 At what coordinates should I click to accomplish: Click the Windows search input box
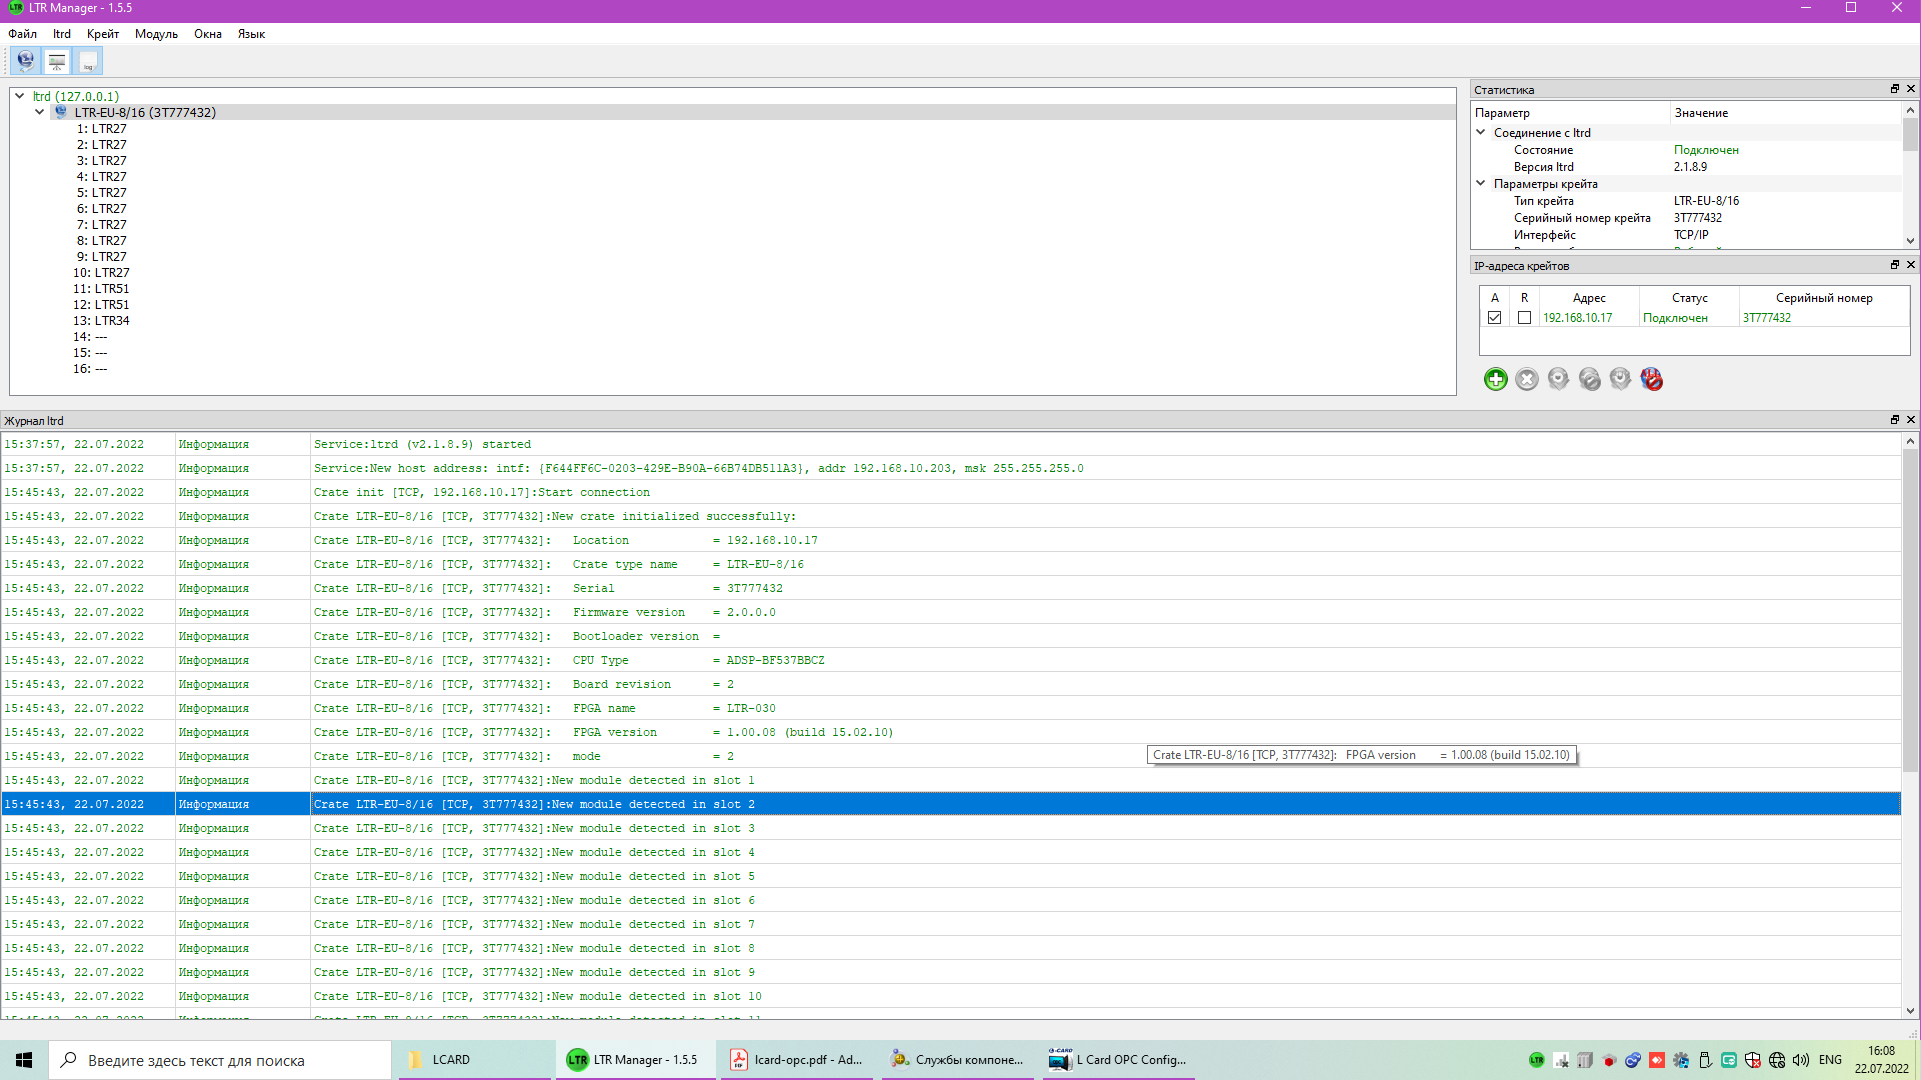click(x=220, y=1060)
